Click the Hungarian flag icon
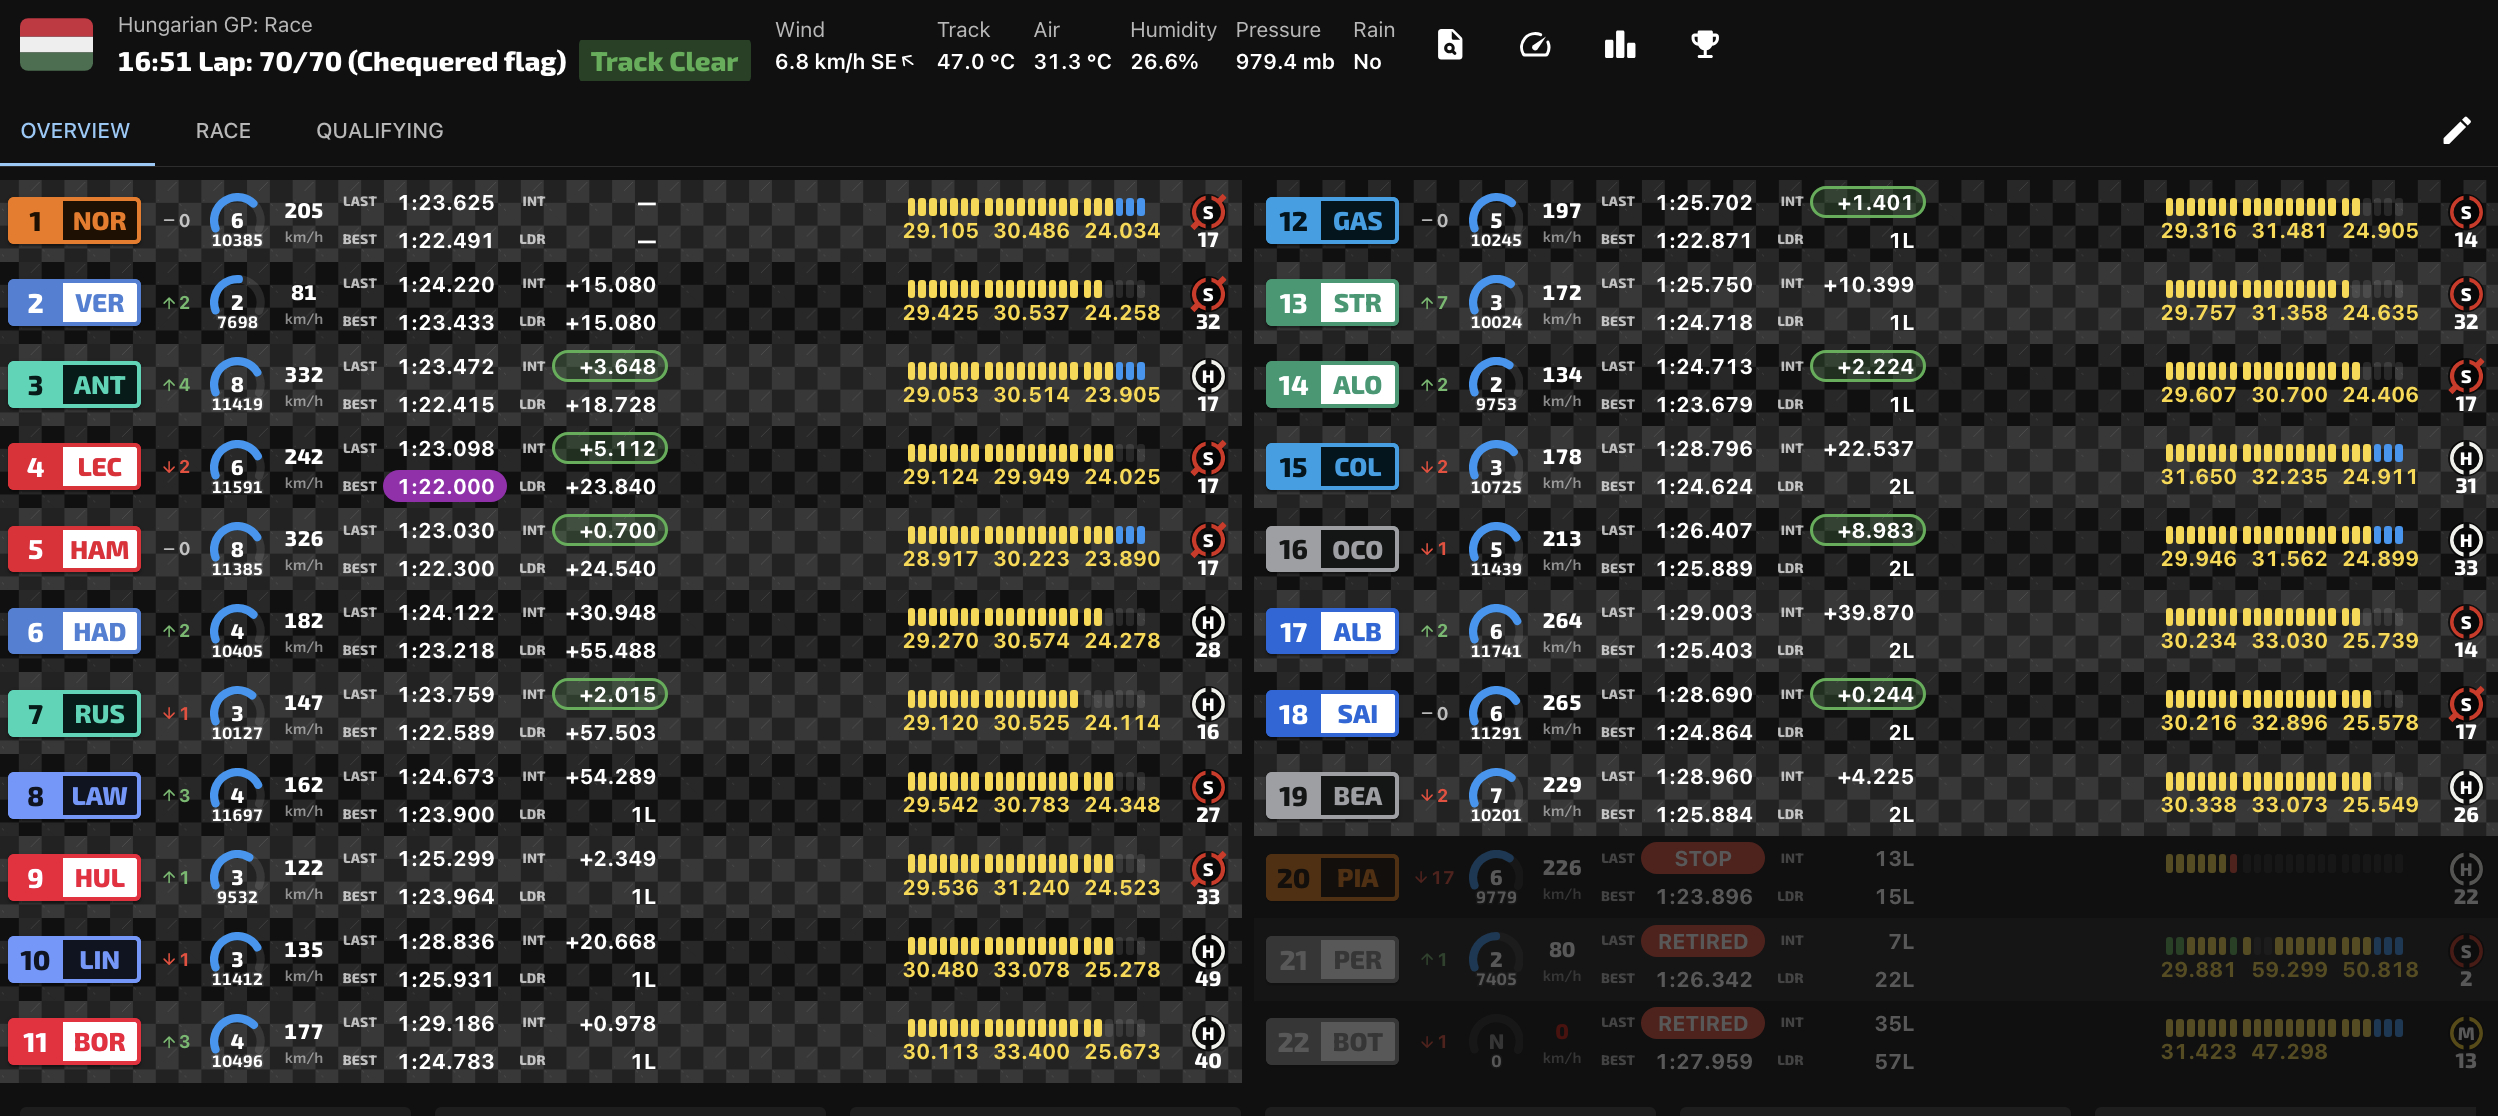The image size is (2498, 1116). [x=56, y=45]
